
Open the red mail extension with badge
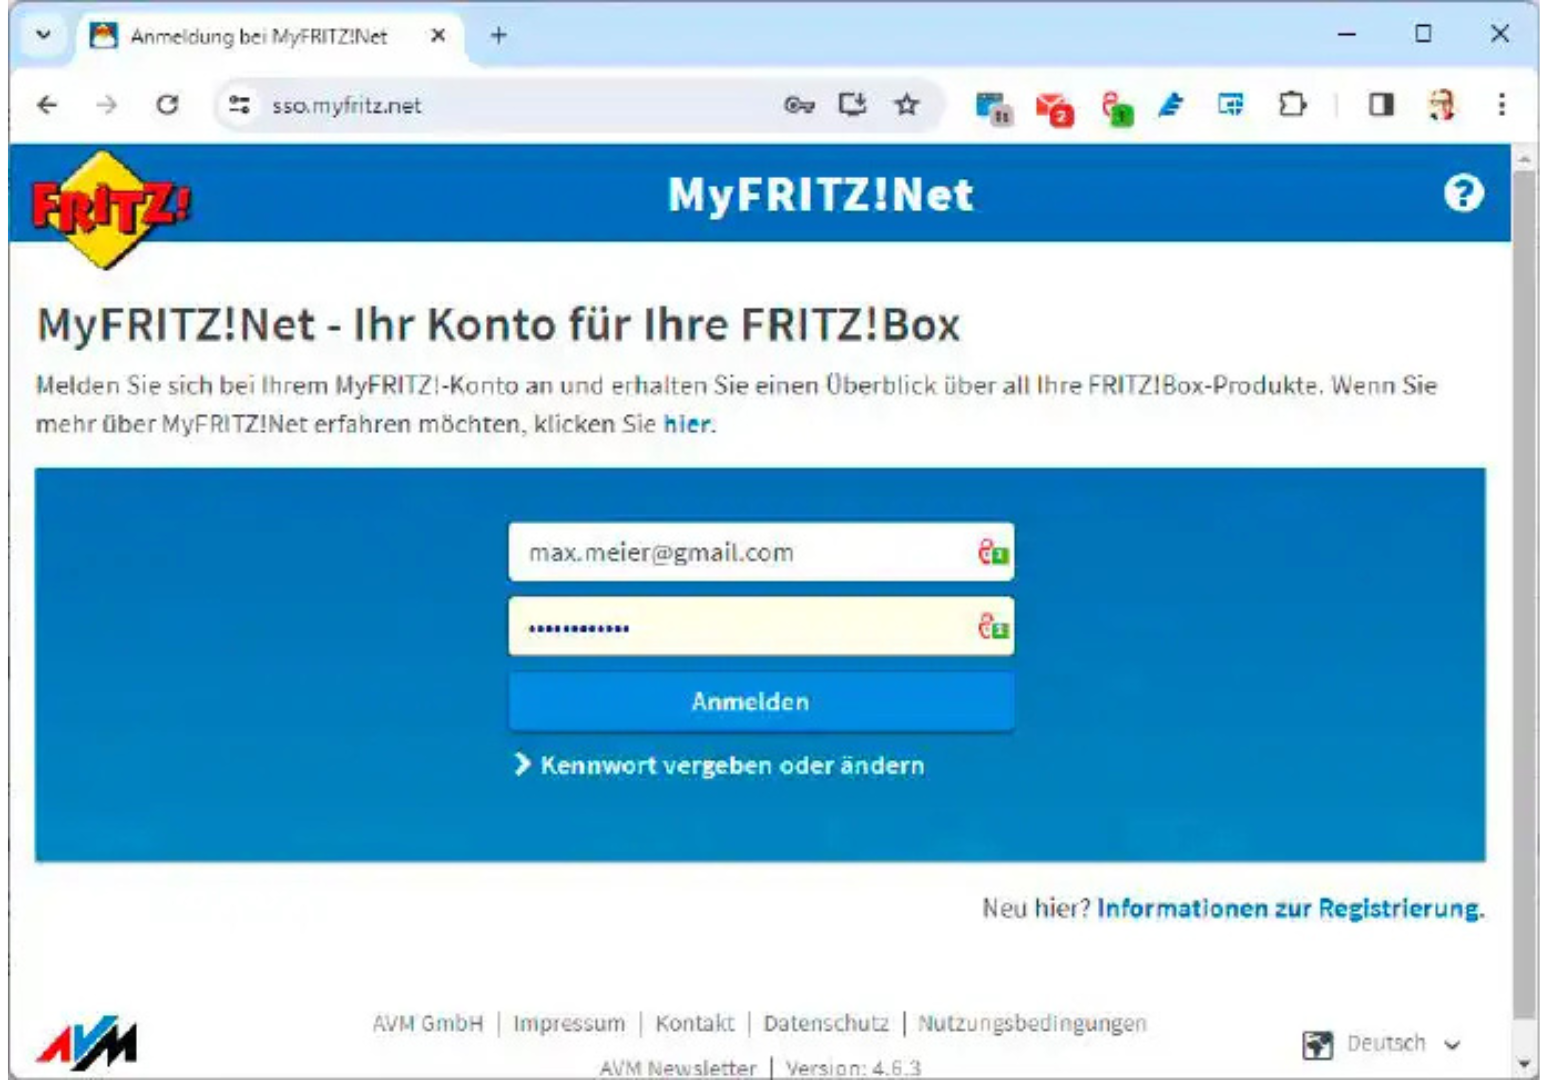[x=1054, y=108]
